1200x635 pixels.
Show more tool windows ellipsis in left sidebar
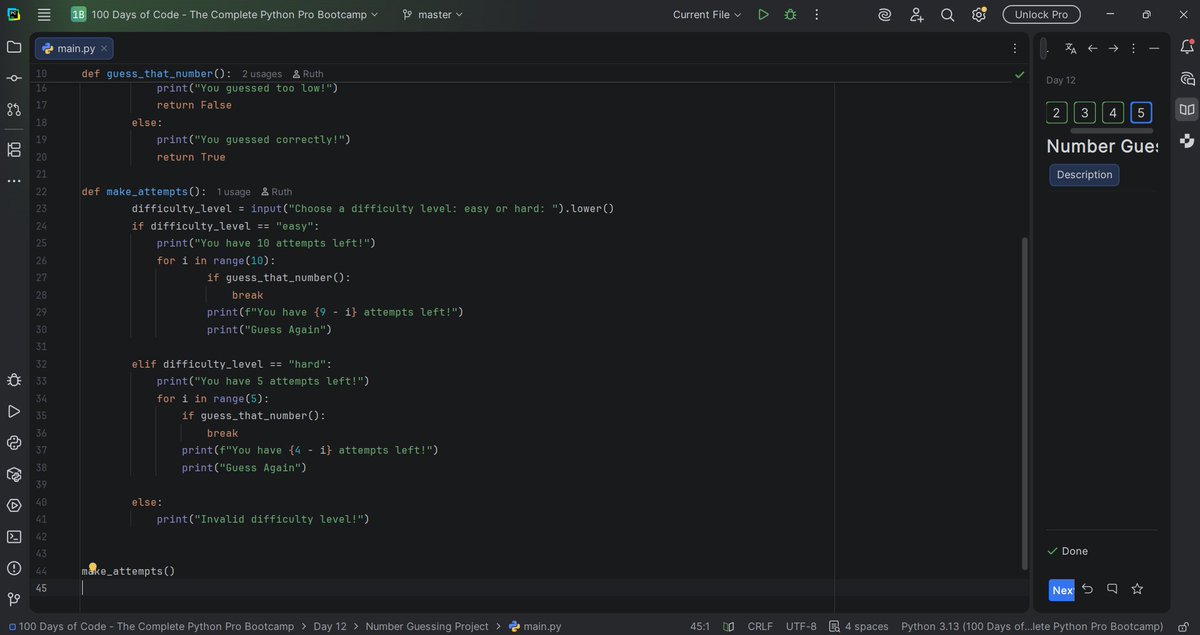click(x=14, y=181)
